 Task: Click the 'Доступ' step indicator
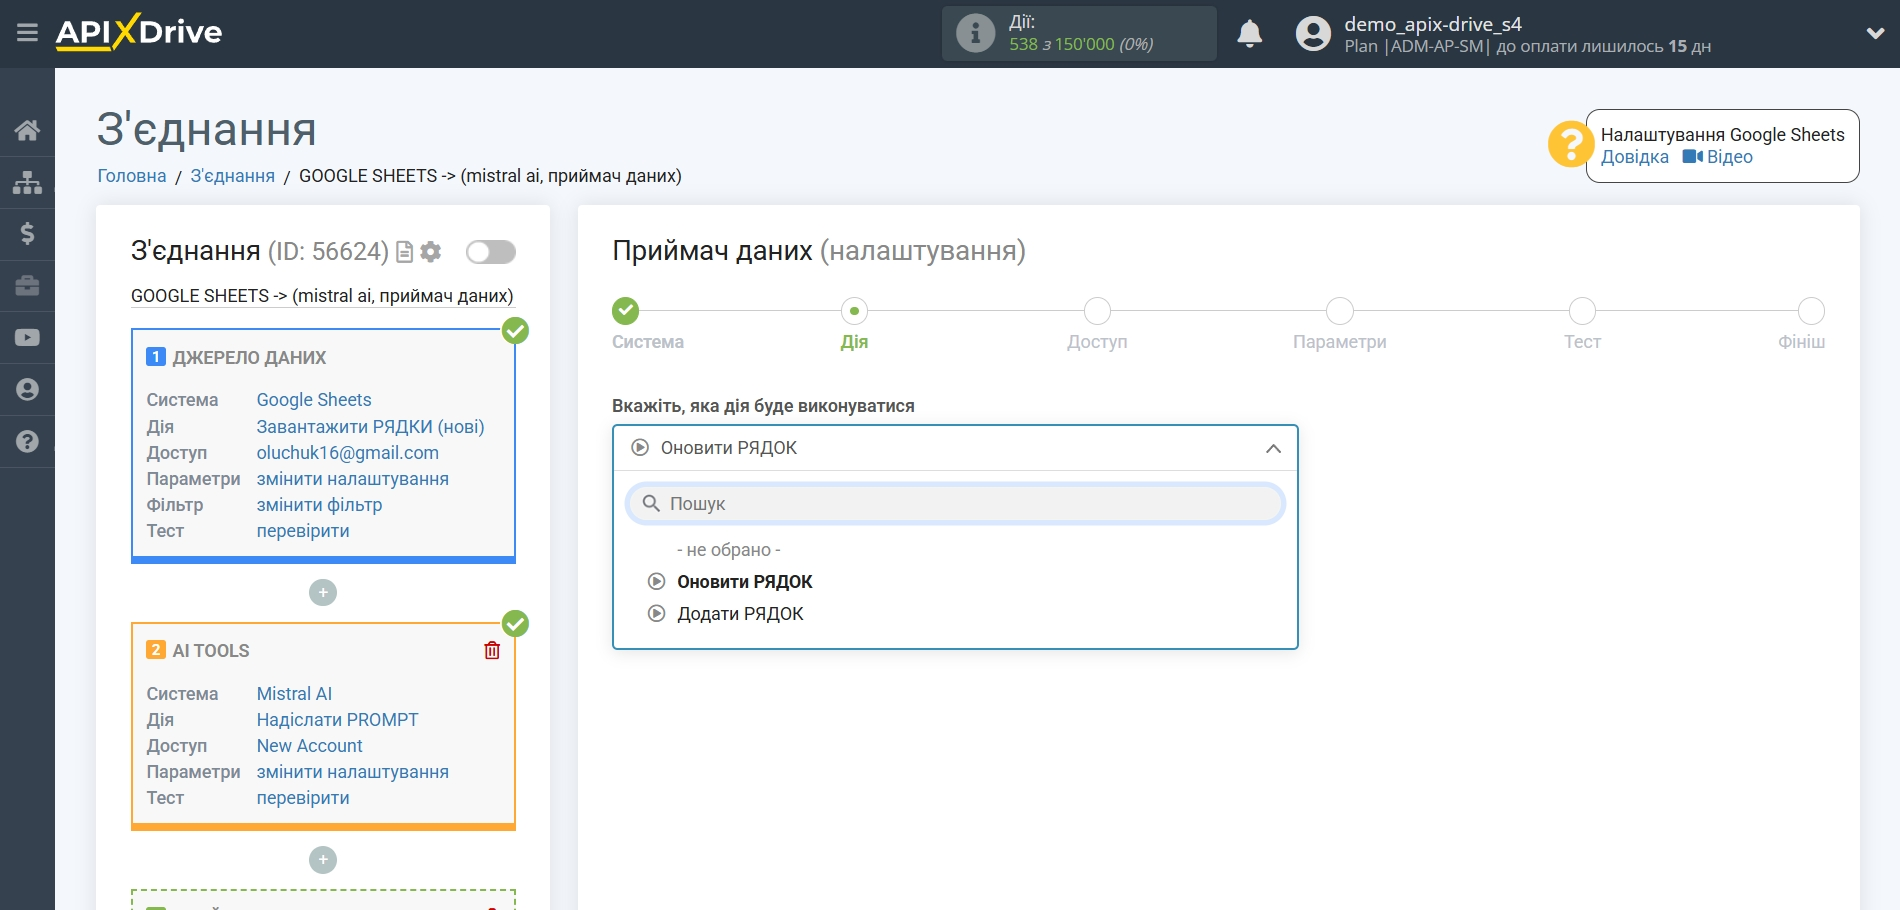(1096, 311)
